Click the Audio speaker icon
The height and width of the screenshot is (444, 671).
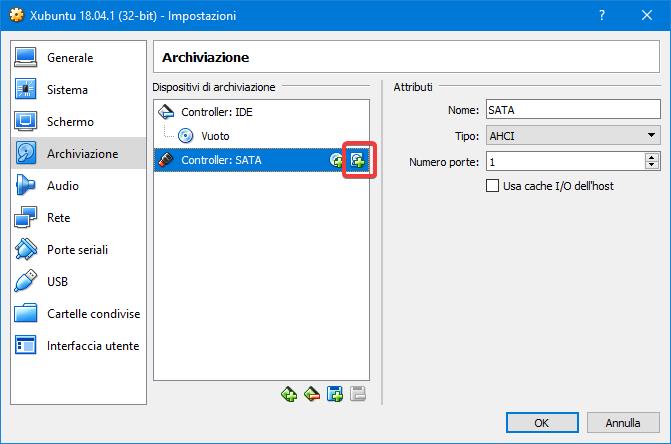(x=25, y=185)
